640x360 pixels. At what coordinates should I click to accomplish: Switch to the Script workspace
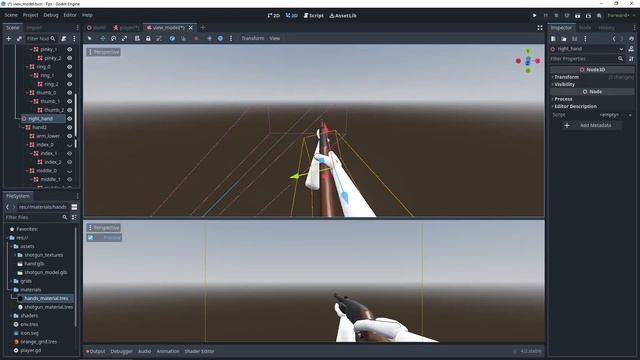coord(313,16)
